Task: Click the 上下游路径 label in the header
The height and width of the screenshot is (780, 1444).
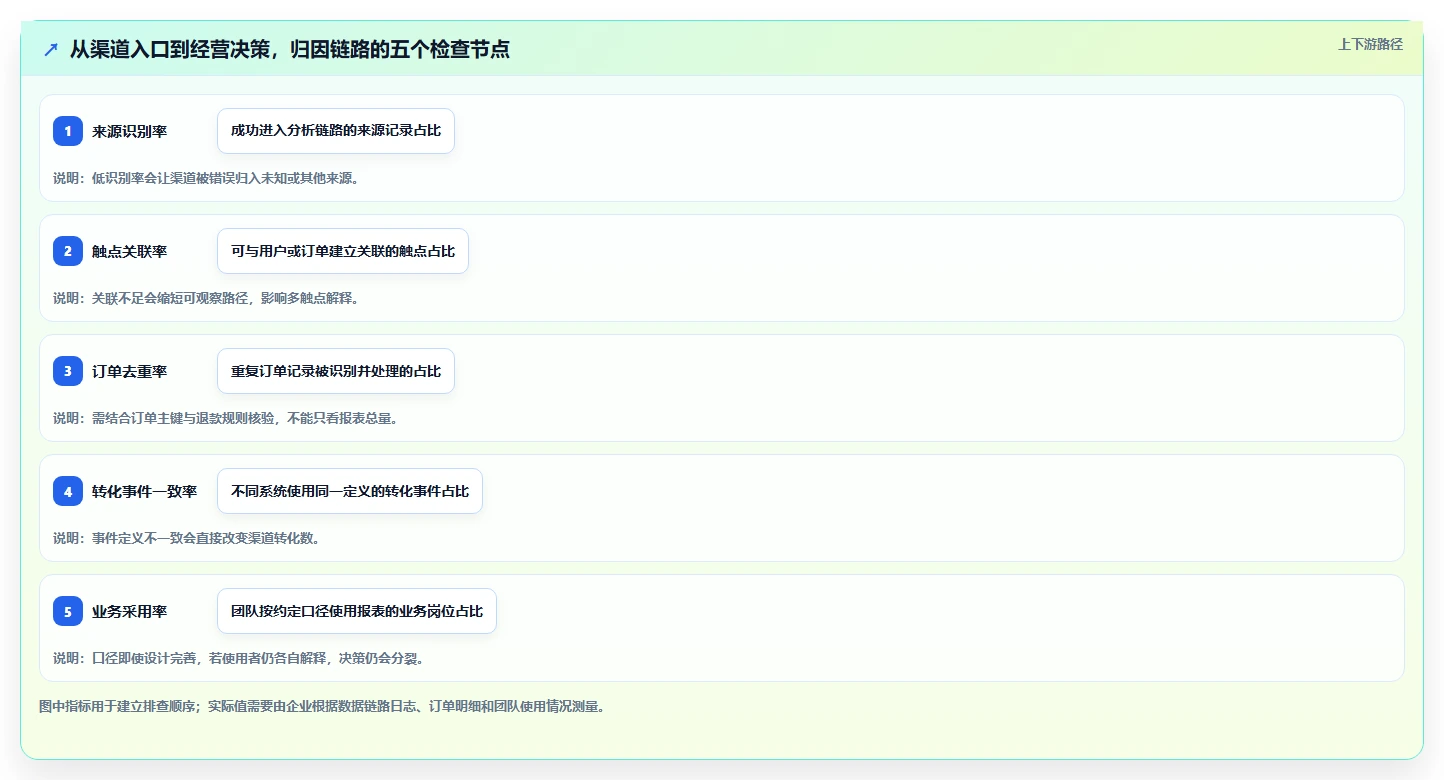Action: [1371, 44]
